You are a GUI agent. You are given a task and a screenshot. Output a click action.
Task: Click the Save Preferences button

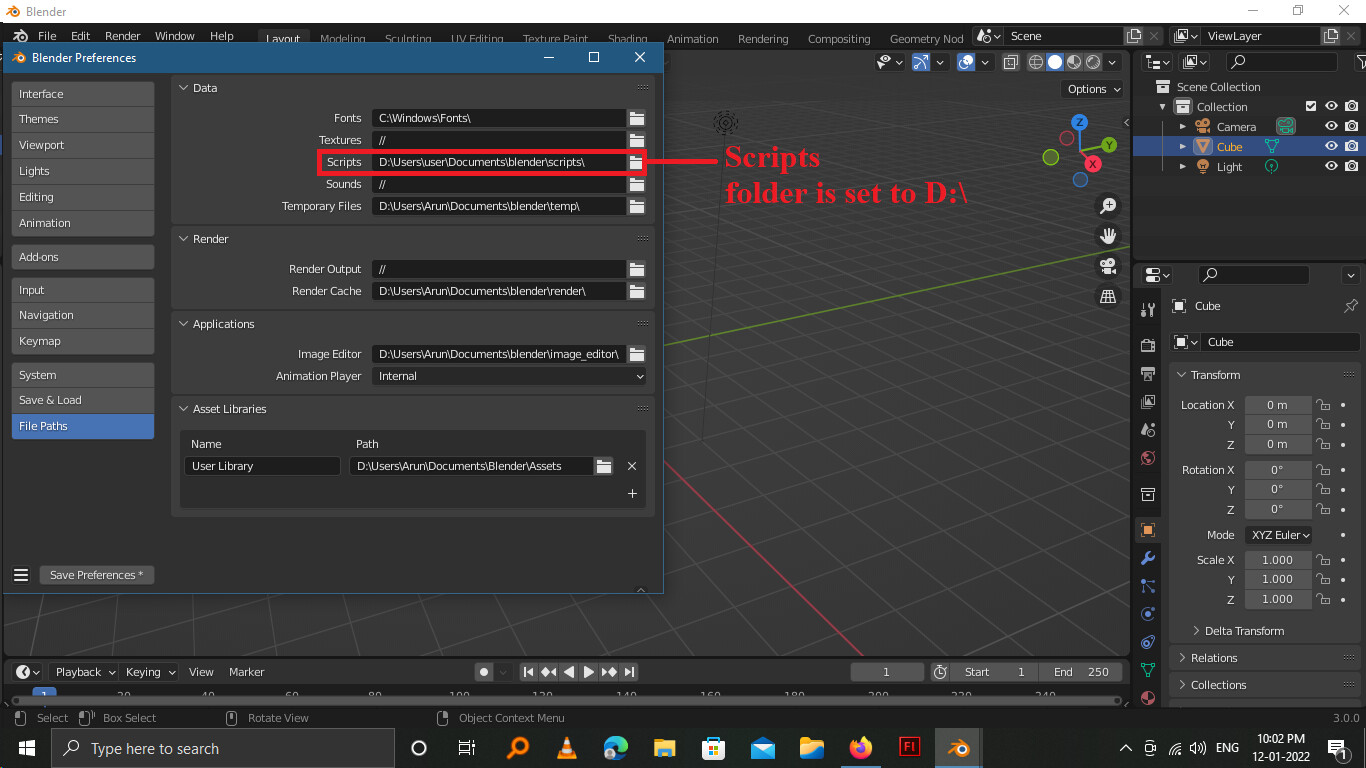click(96, 574)
